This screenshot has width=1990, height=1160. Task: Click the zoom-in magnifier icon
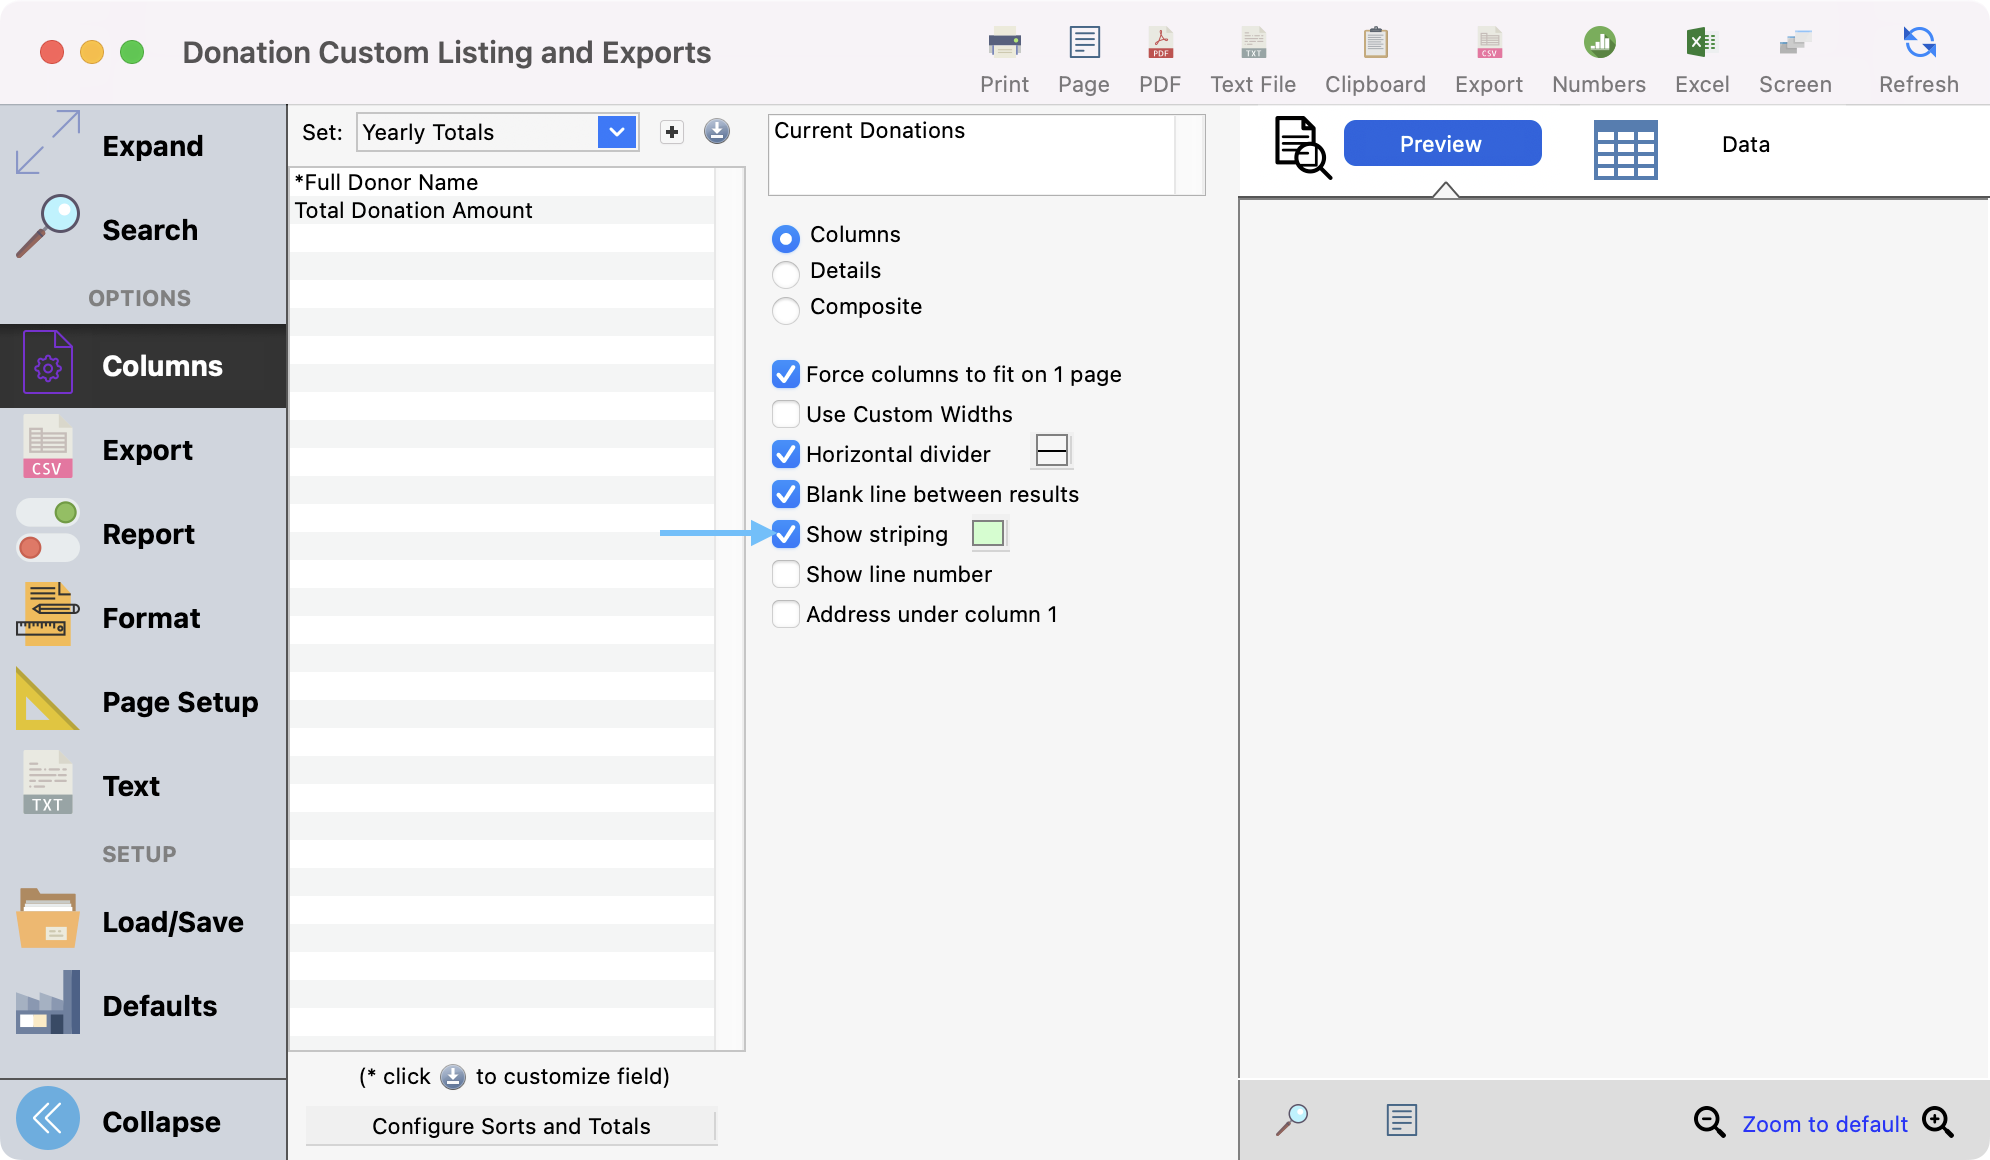pos(1937,1122)
